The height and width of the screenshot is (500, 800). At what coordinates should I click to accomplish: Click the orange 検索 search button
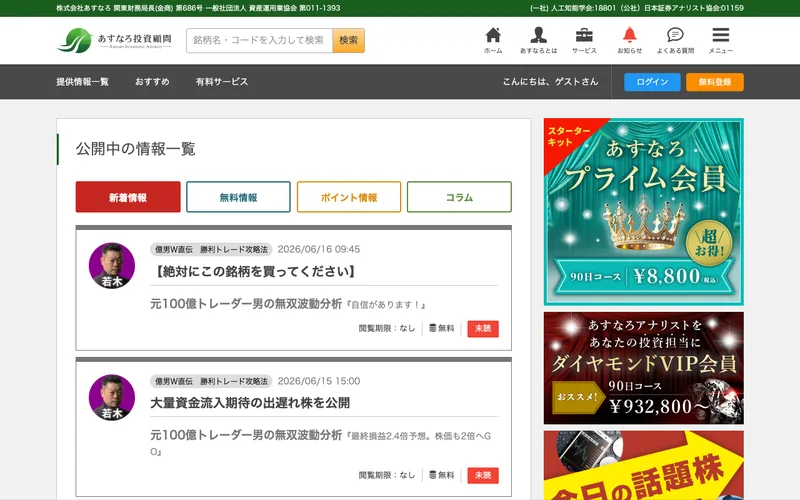pos(348,40)
